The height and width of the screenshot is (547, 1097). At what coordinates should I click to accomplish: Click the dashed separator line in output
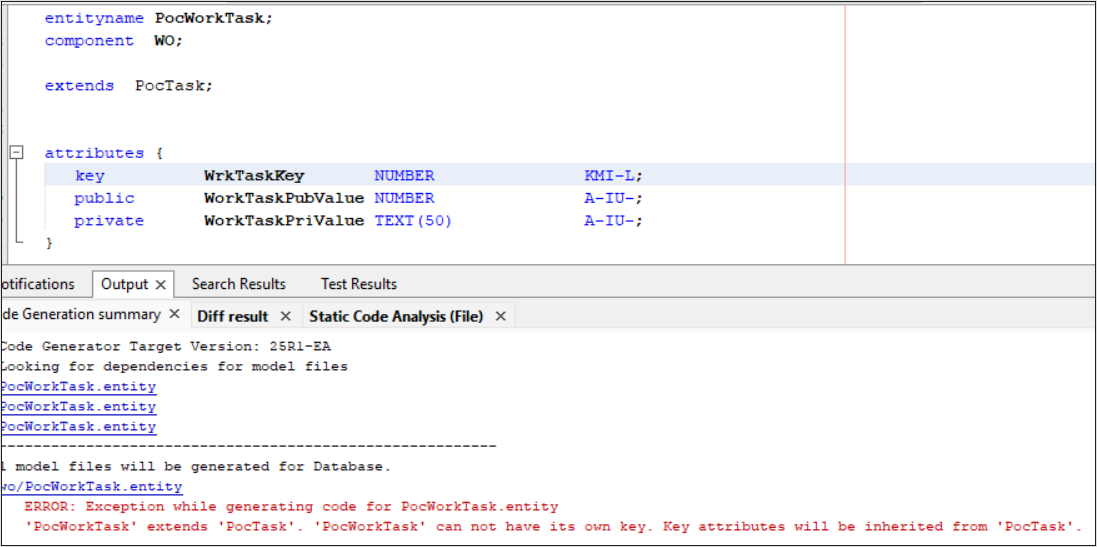tap(248, 446)
